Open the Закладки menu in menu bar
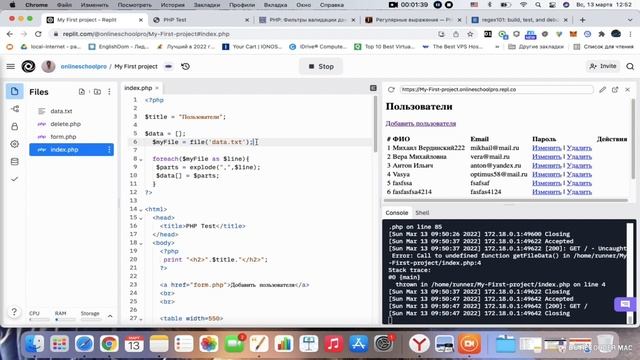 click(207, 5)
